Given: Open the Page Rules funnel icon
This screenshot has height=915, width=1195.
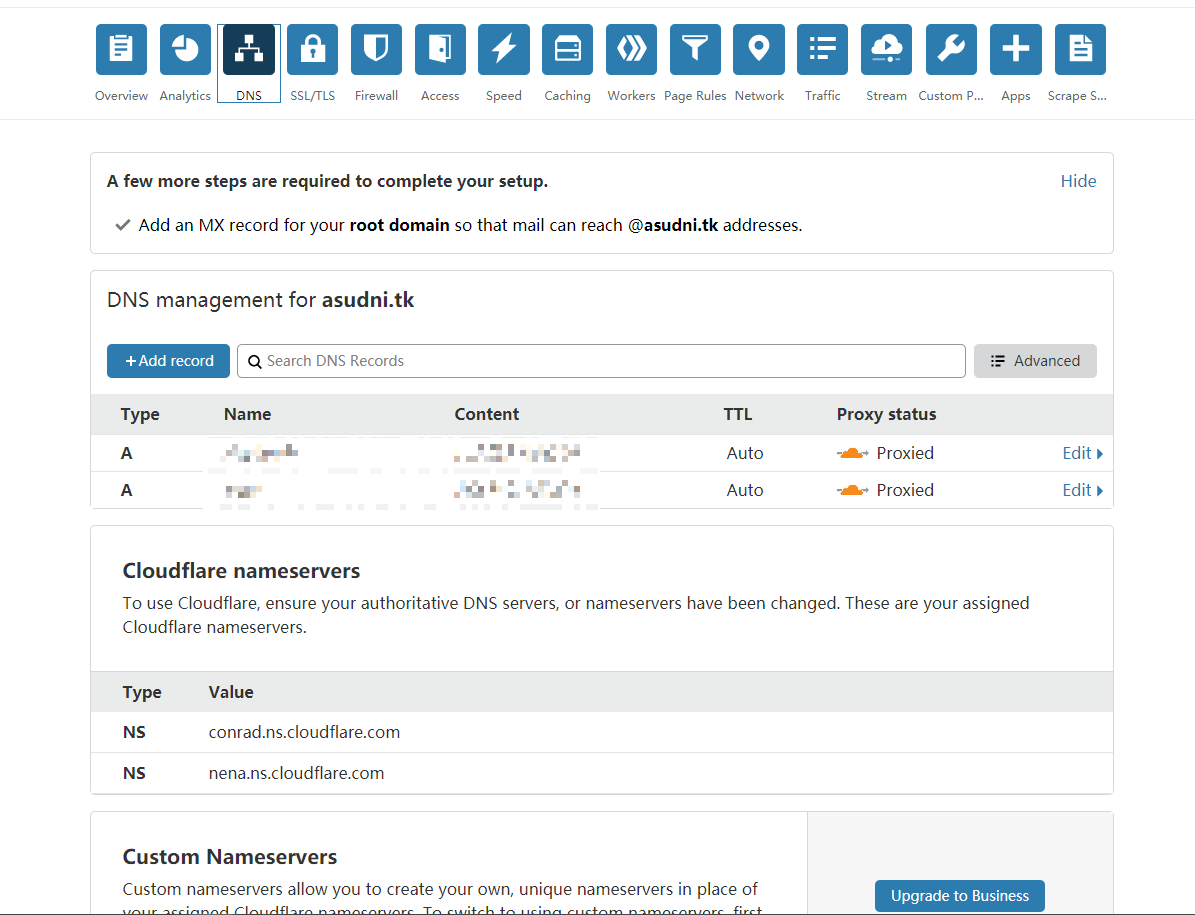Looking at the screenshot, I should 695,50.
